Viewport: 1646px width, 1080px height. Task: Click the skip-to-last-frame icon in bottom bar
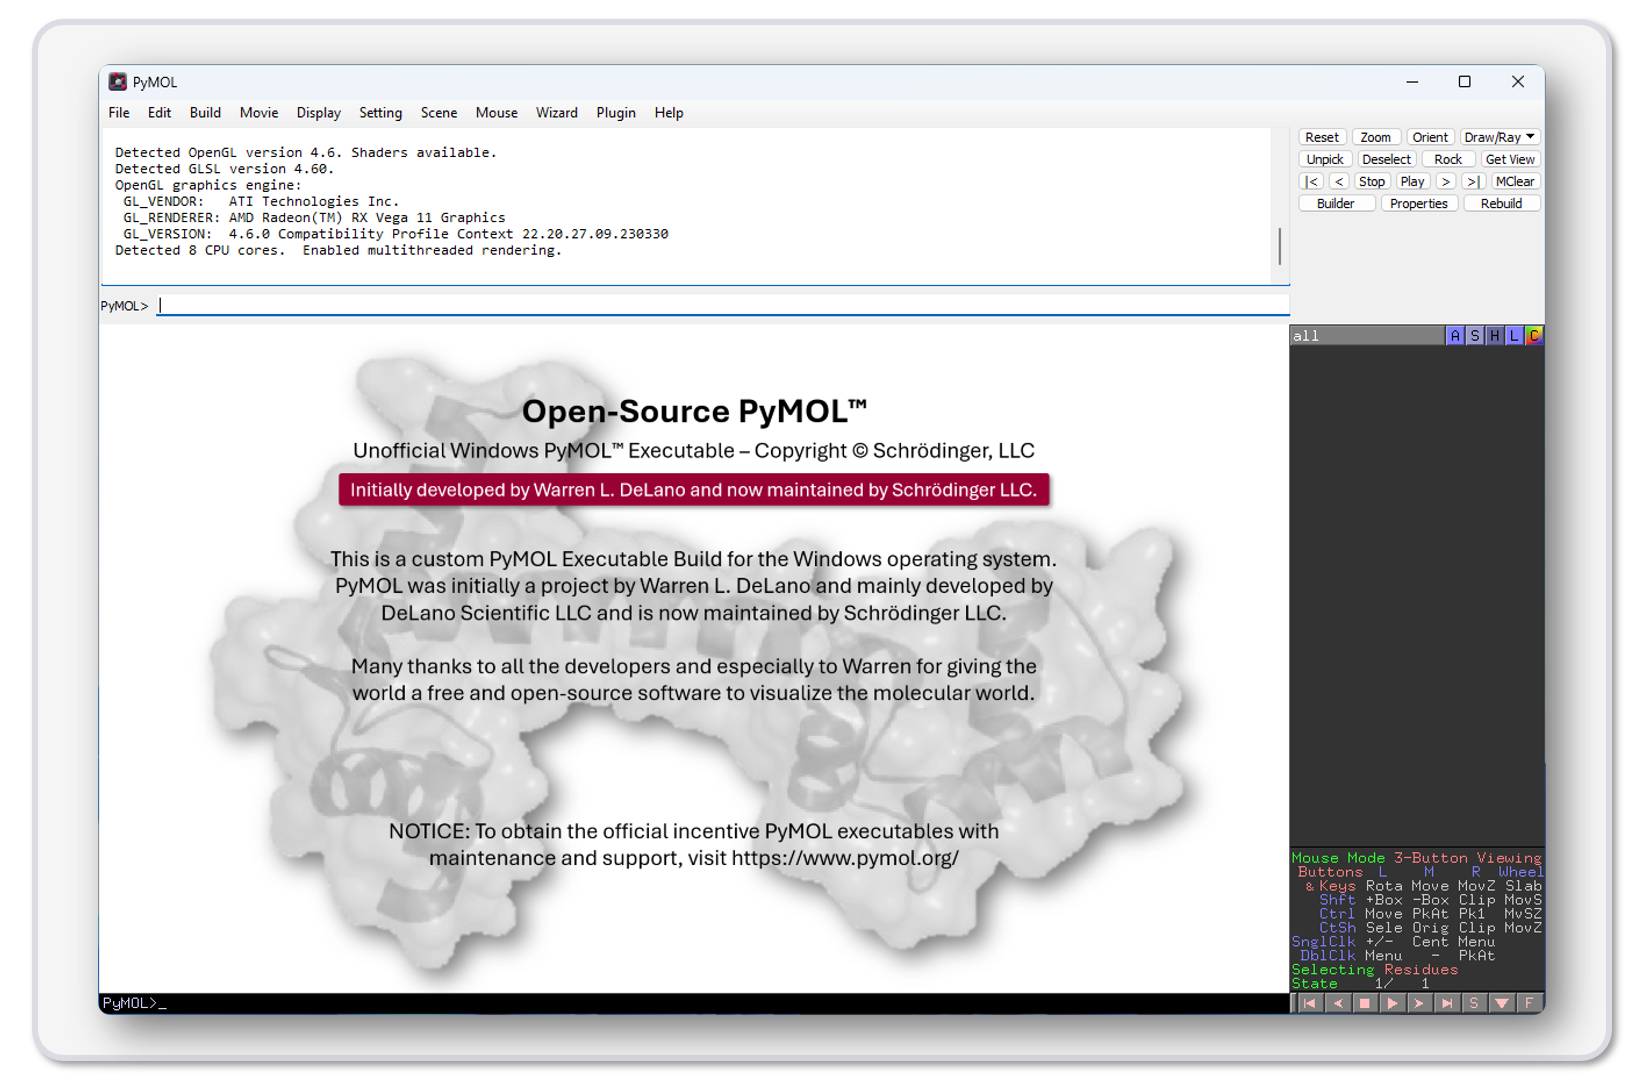pos(1447,1003)
